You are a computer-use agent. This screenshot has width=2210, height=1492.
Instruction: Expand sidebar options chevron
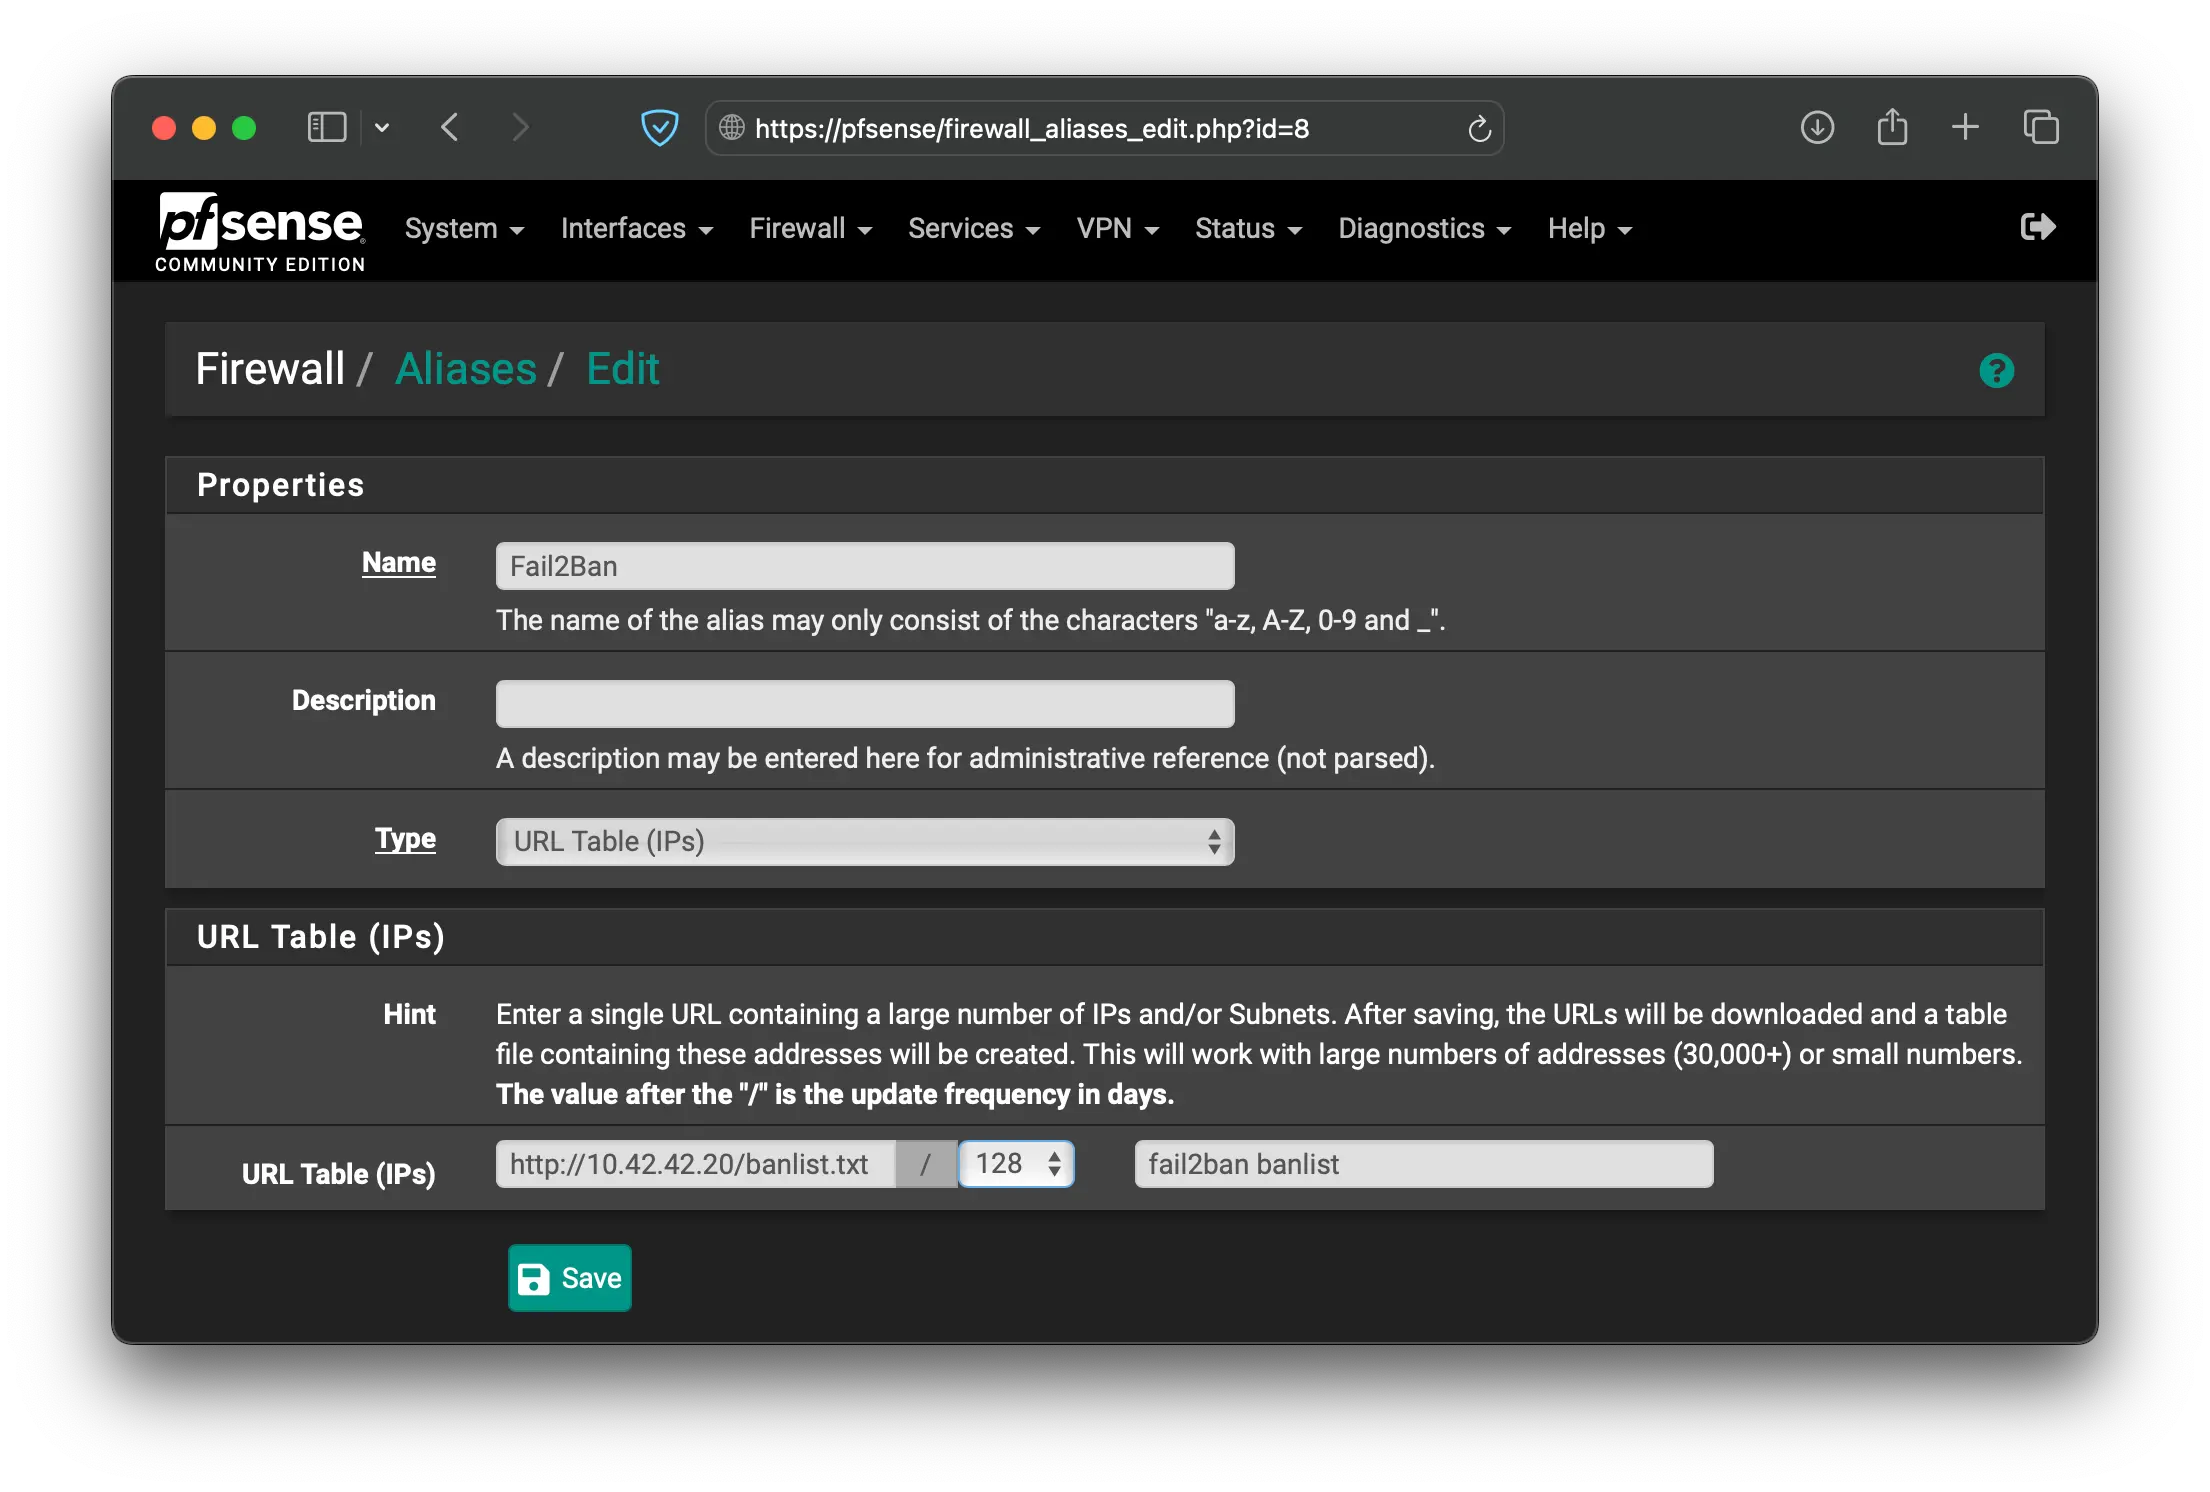click(x=382, y=128)
